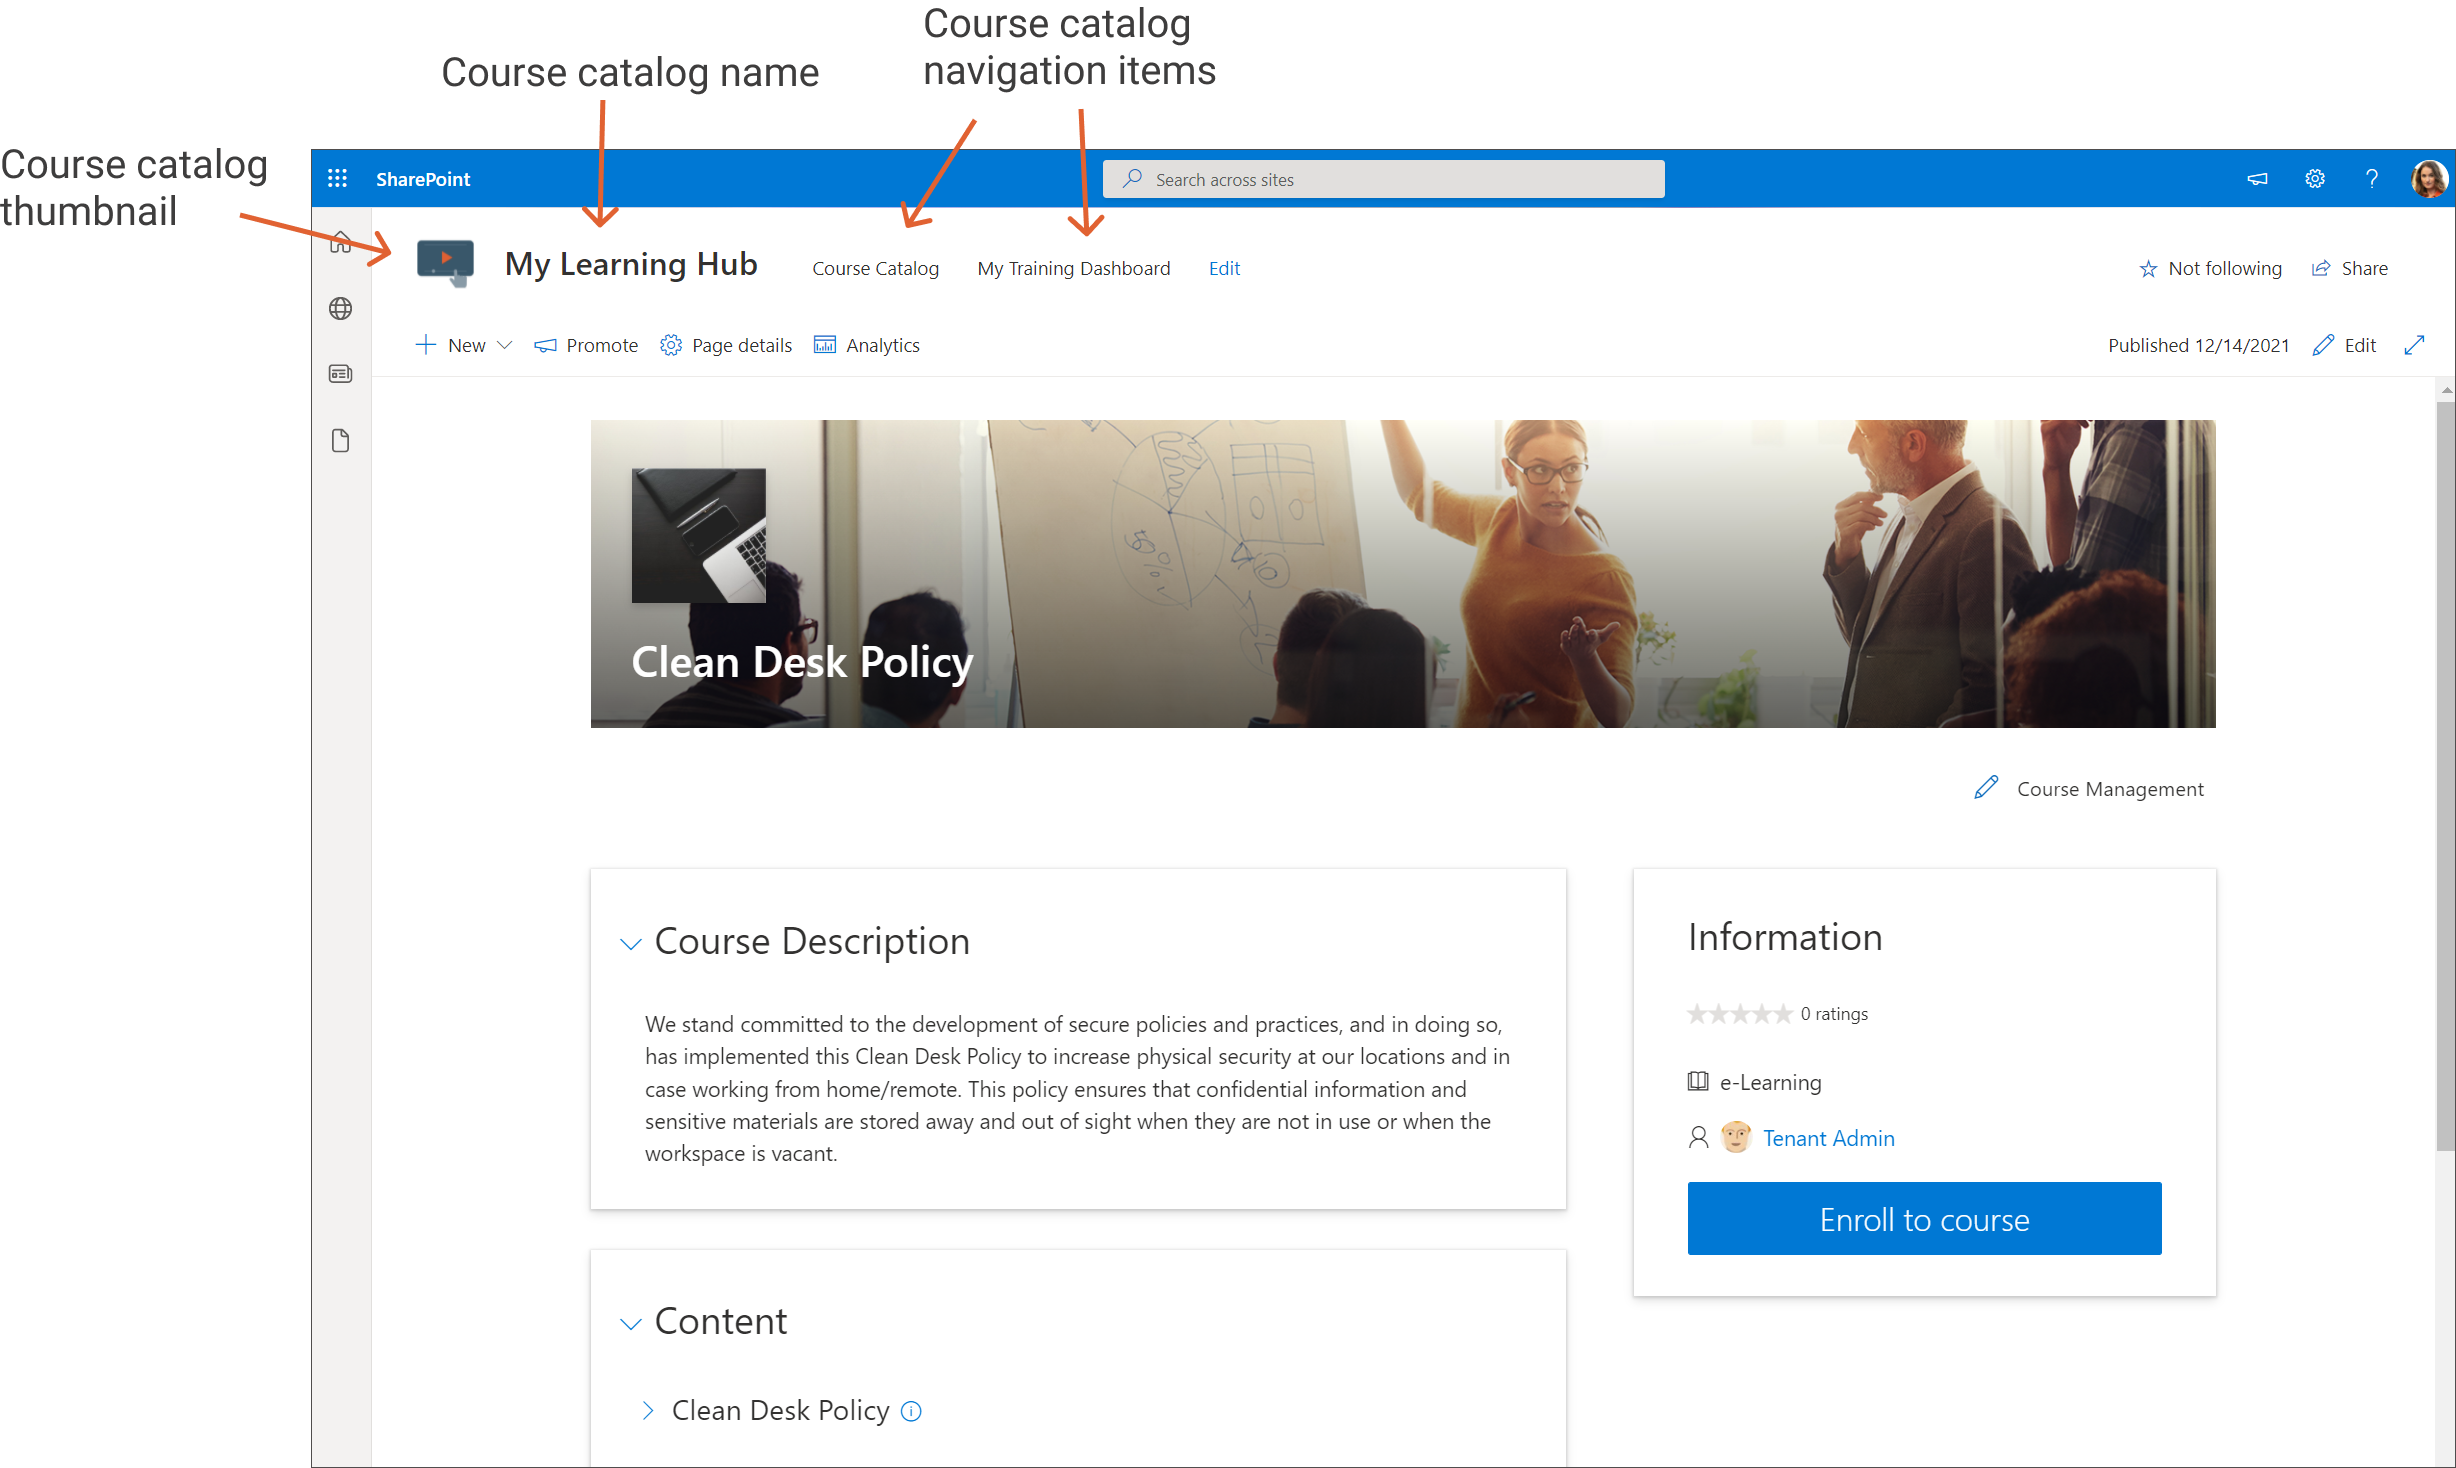Screen dimensions: 2456x1468
Task: Open the New dropdown menu
Action: [464, 345]
